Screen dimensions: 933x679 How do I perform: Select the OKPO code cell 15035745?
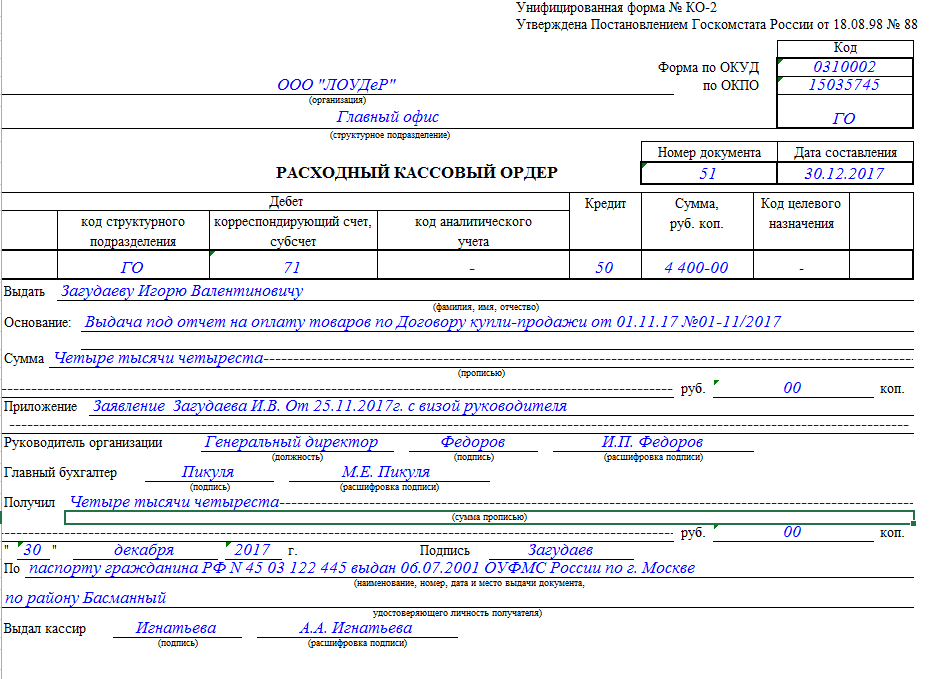(x=844, y=85)
